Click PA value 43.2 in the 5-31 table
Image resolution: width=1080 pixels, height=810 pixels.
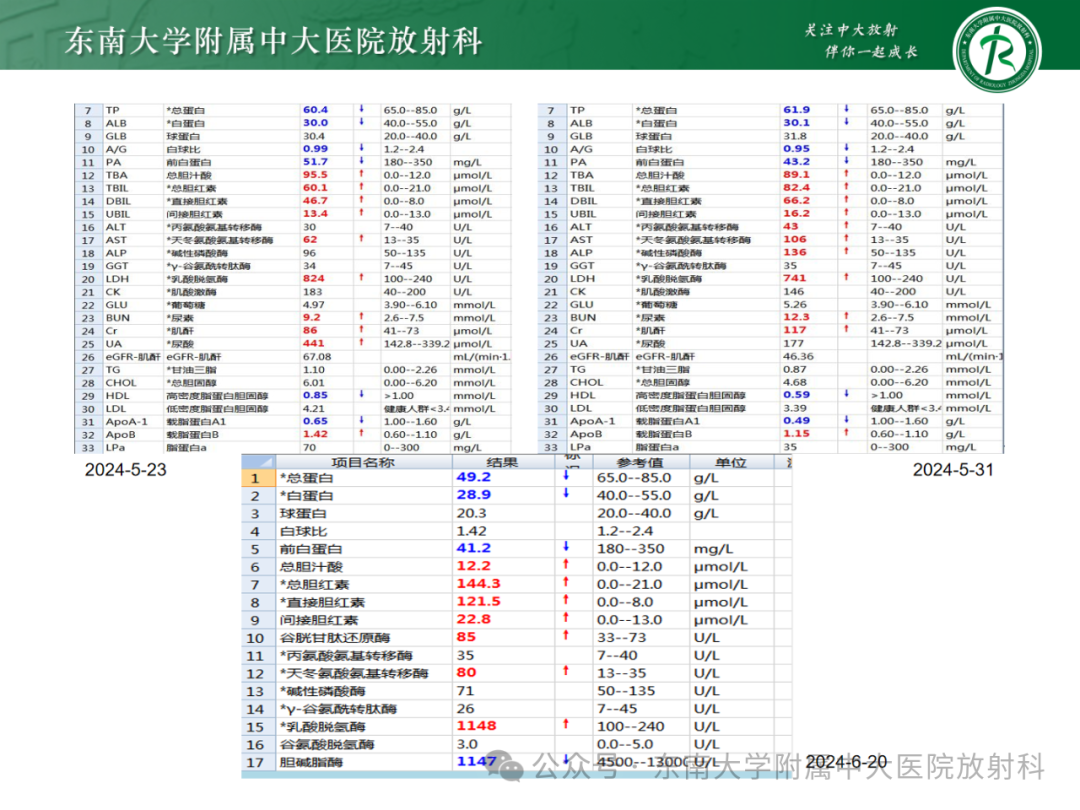(796, 162)
